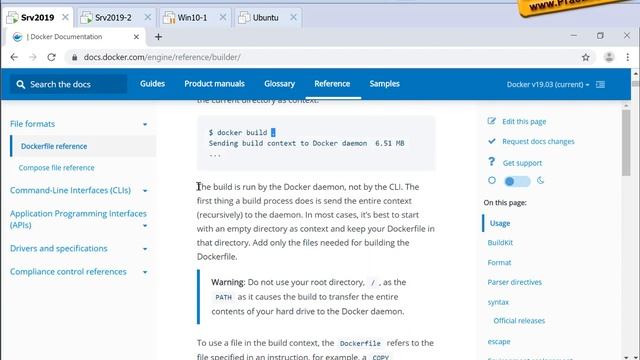Open the Samples nav item
The width and height of the screenshot is (640, 360).
coord(384,84)
